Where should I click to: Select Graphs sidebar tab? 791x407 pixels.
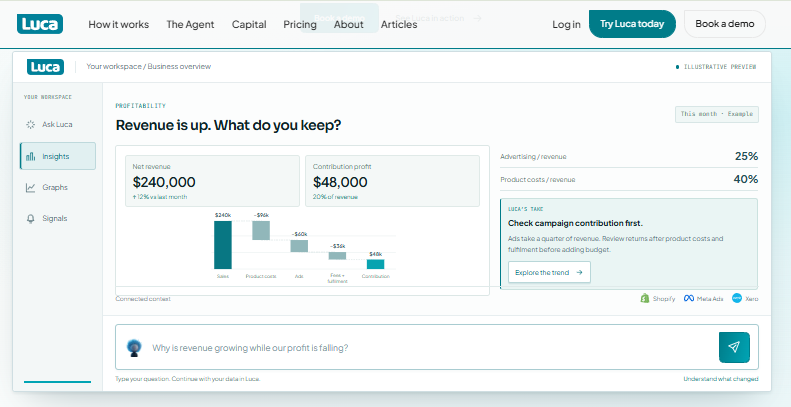point(58,188)
